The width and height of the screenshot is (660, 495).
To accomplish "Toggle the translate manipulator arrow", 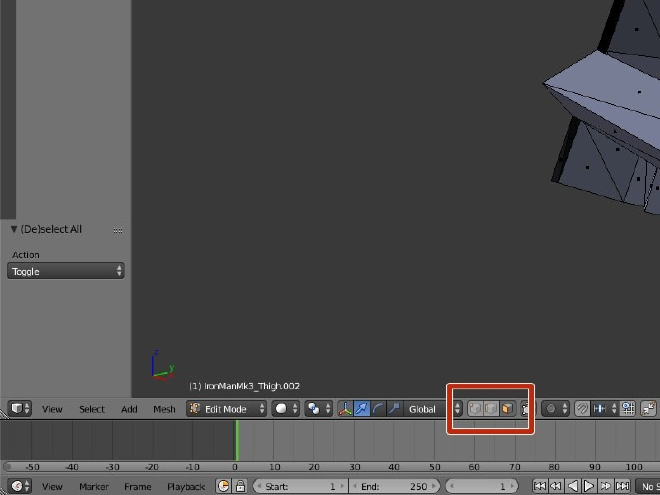I will pyautogui.click(x=362, y=409).
